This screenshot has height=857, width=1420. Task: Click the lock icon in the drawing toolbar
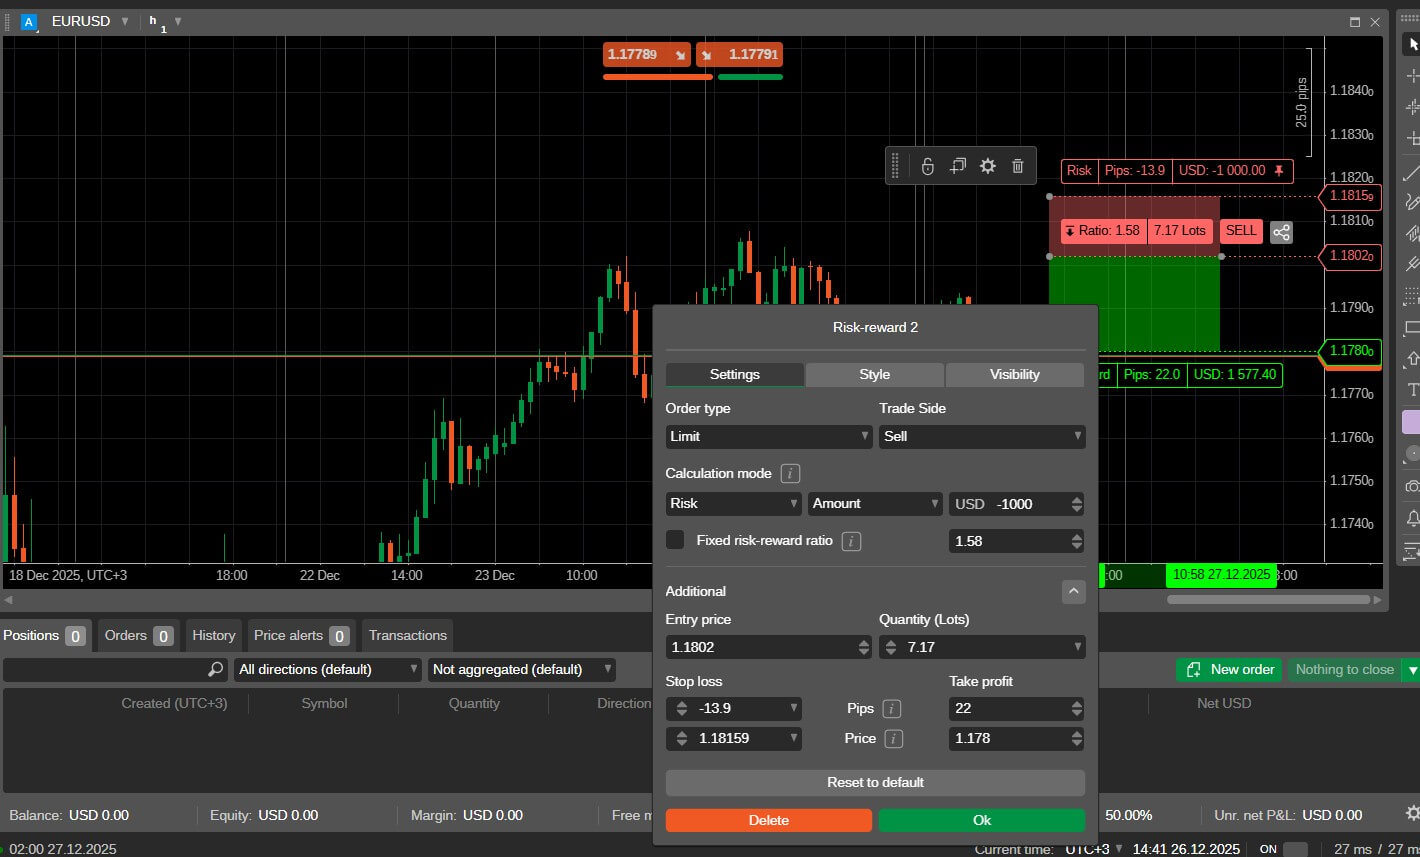pyautogui.click(x=927, y=166)
